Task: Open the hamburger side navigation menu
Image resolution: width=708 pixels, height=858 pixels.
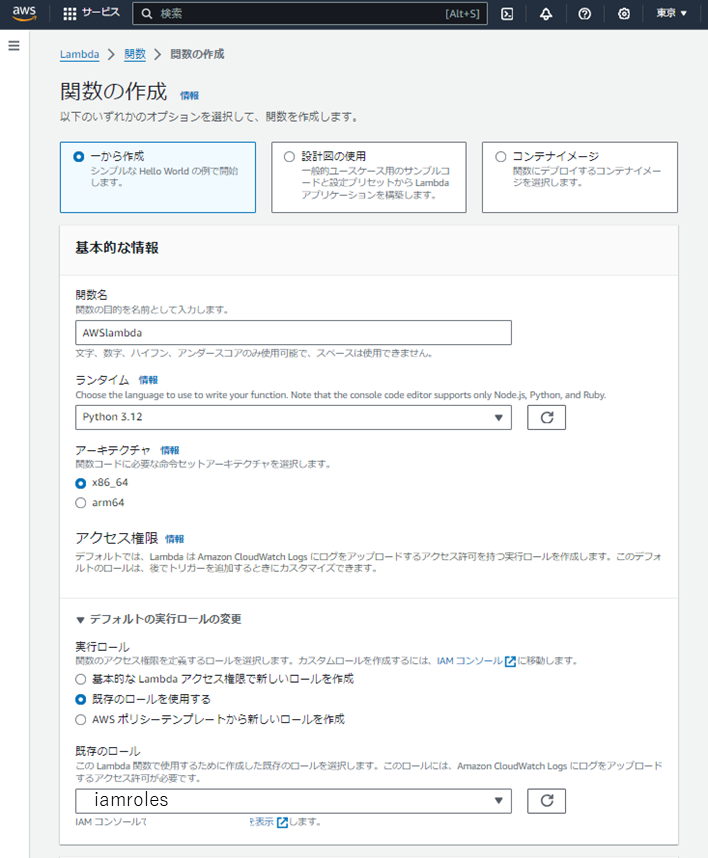Action: point(14,45)
